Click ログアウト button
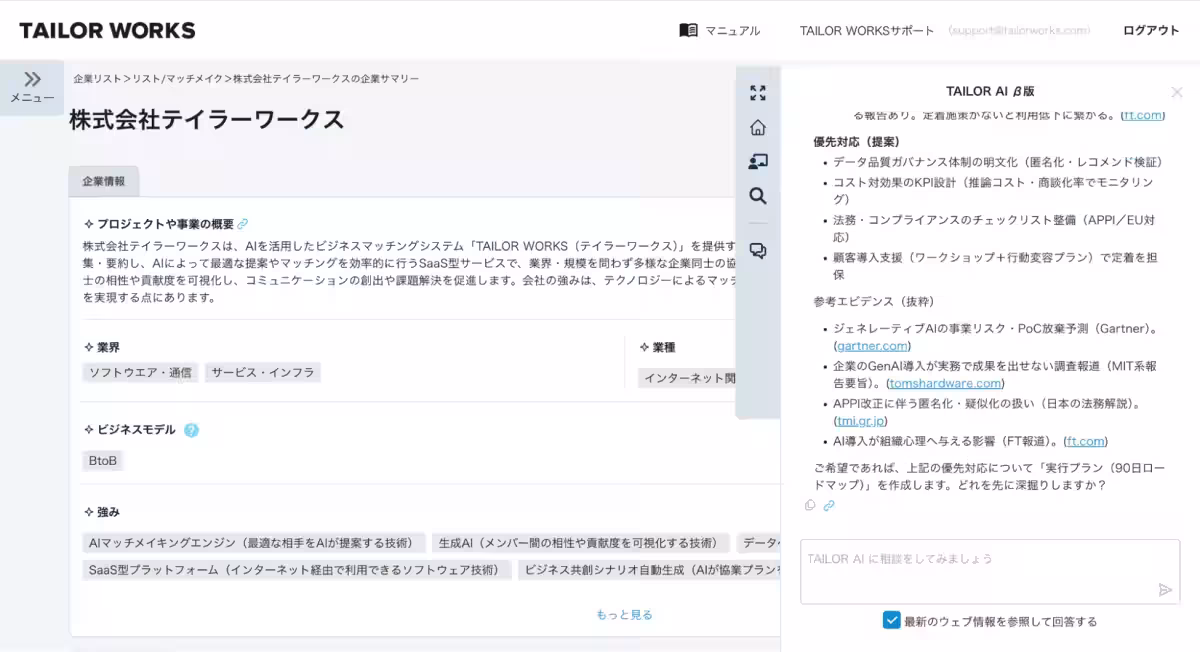Viewport: 1200px width, 652px height. pos(1151,31)
